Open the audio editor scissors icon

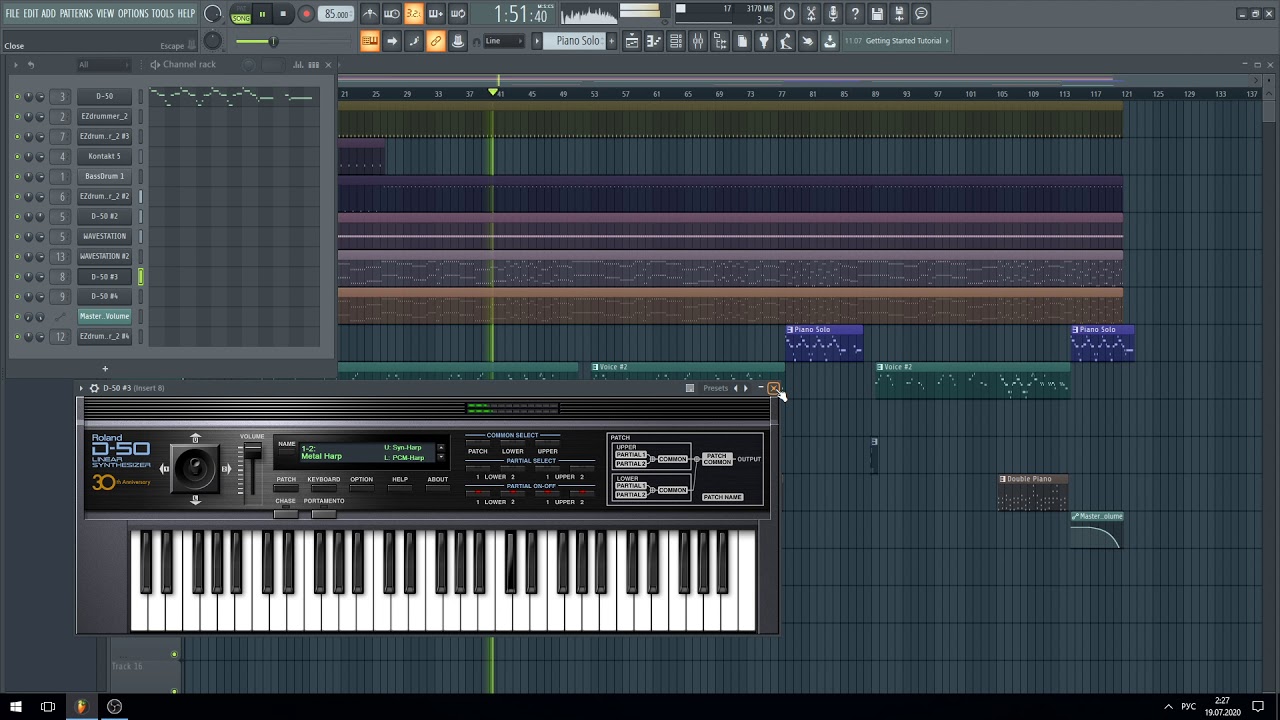[811, 14]
